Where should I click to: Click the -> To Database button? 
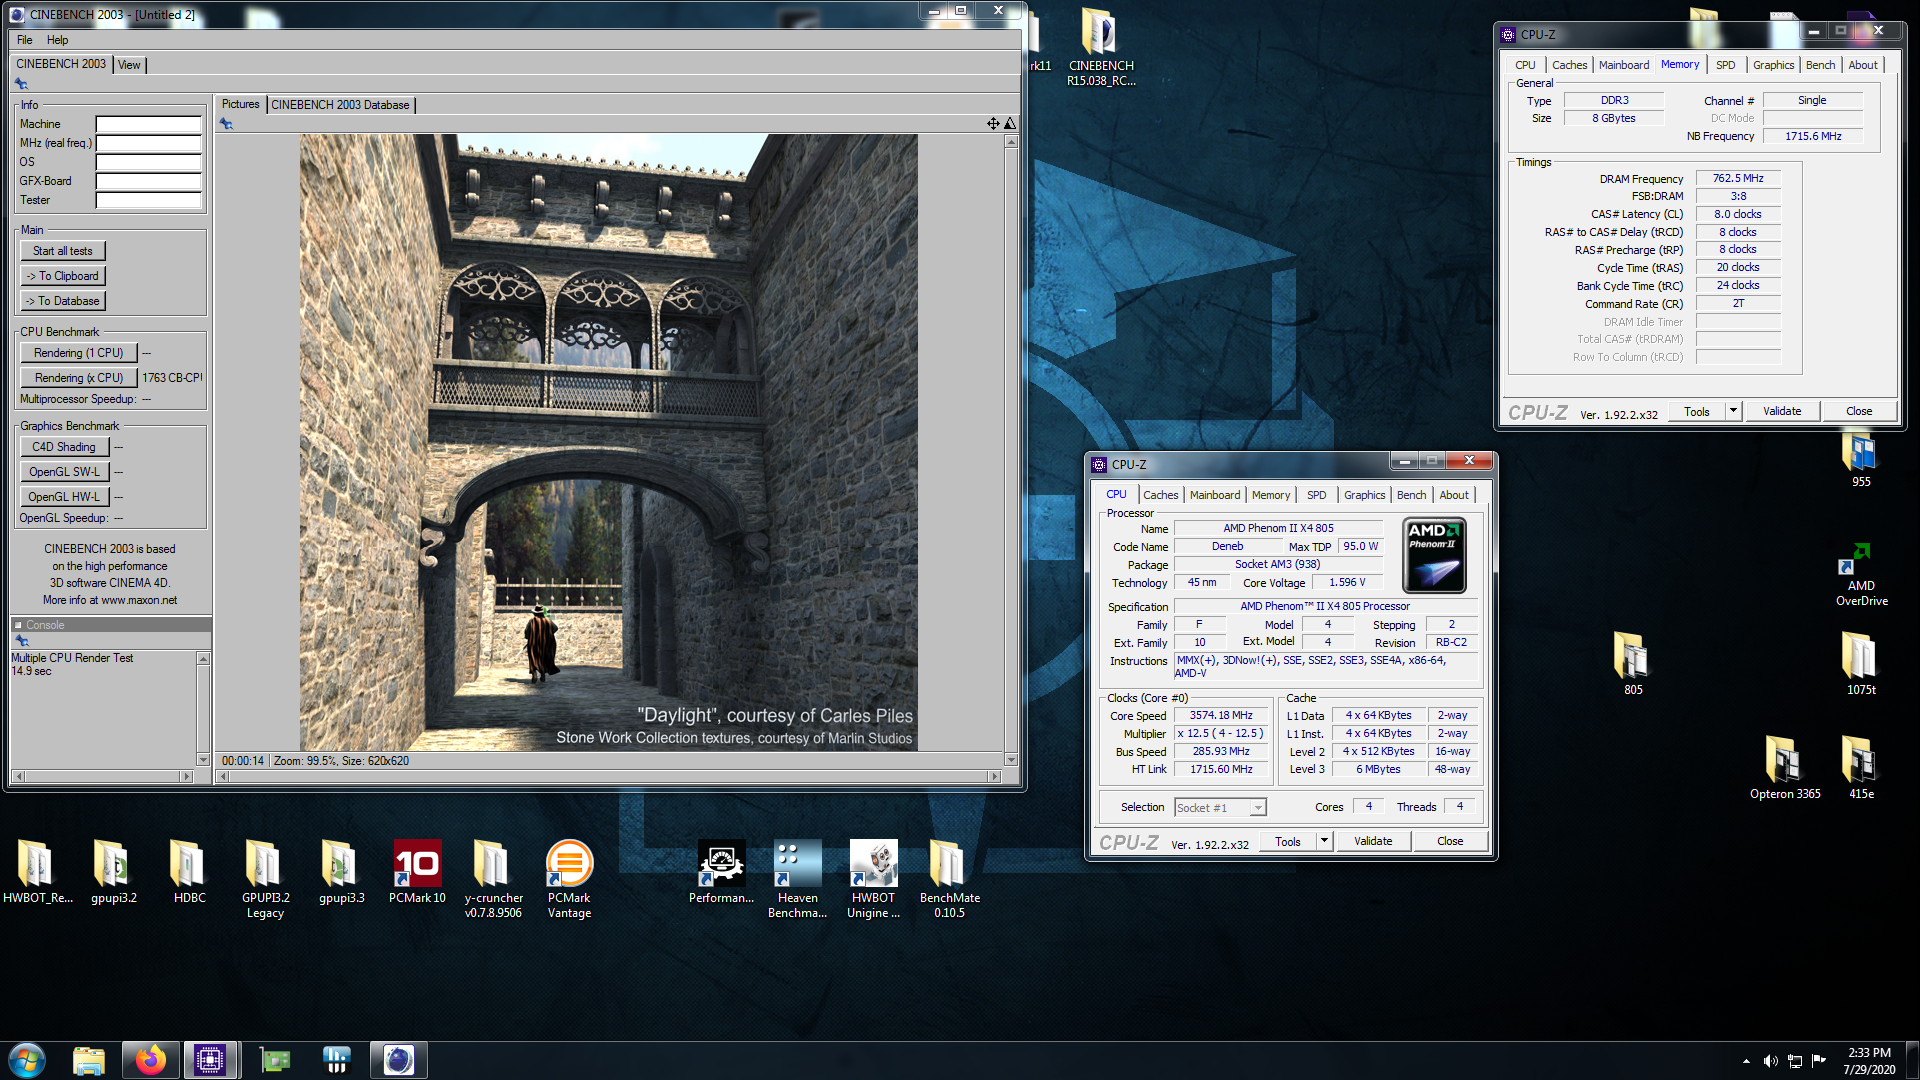[63, 301]
